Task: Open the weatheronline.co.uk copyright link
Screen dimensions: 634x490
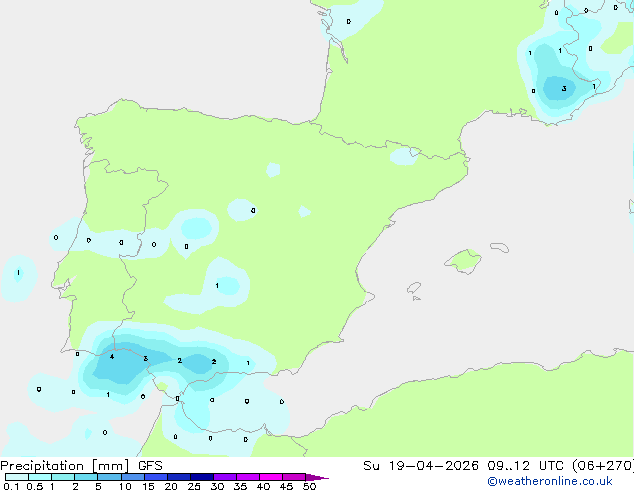Action: pyautogui.click(x=550, y=481)
